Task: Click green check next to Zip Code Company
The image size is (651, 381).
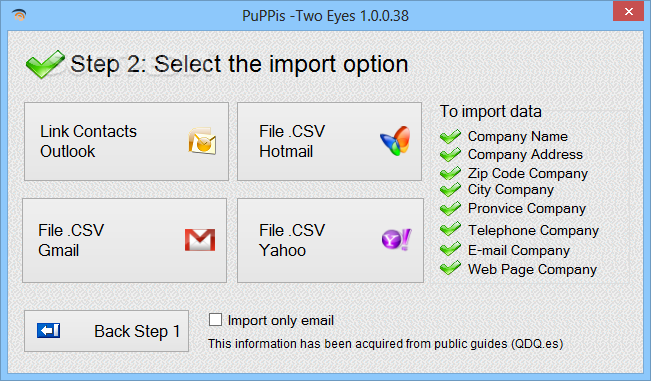Action: pyautogui.click(x=450, y=173)
